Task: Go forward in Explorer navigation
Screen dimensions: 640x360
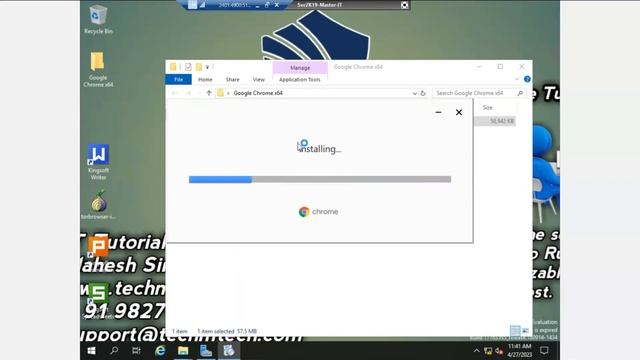Action: [188, 93]
